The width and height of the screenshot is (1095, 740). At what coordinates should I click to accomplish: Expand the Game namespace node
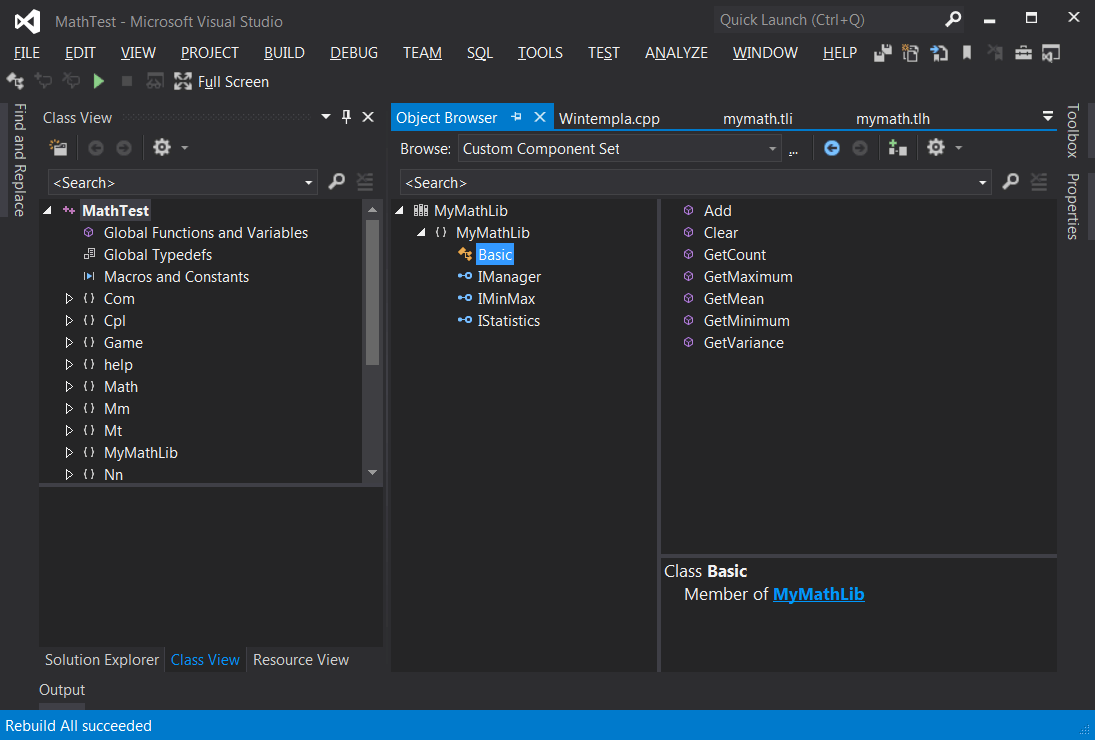point(68,343)
